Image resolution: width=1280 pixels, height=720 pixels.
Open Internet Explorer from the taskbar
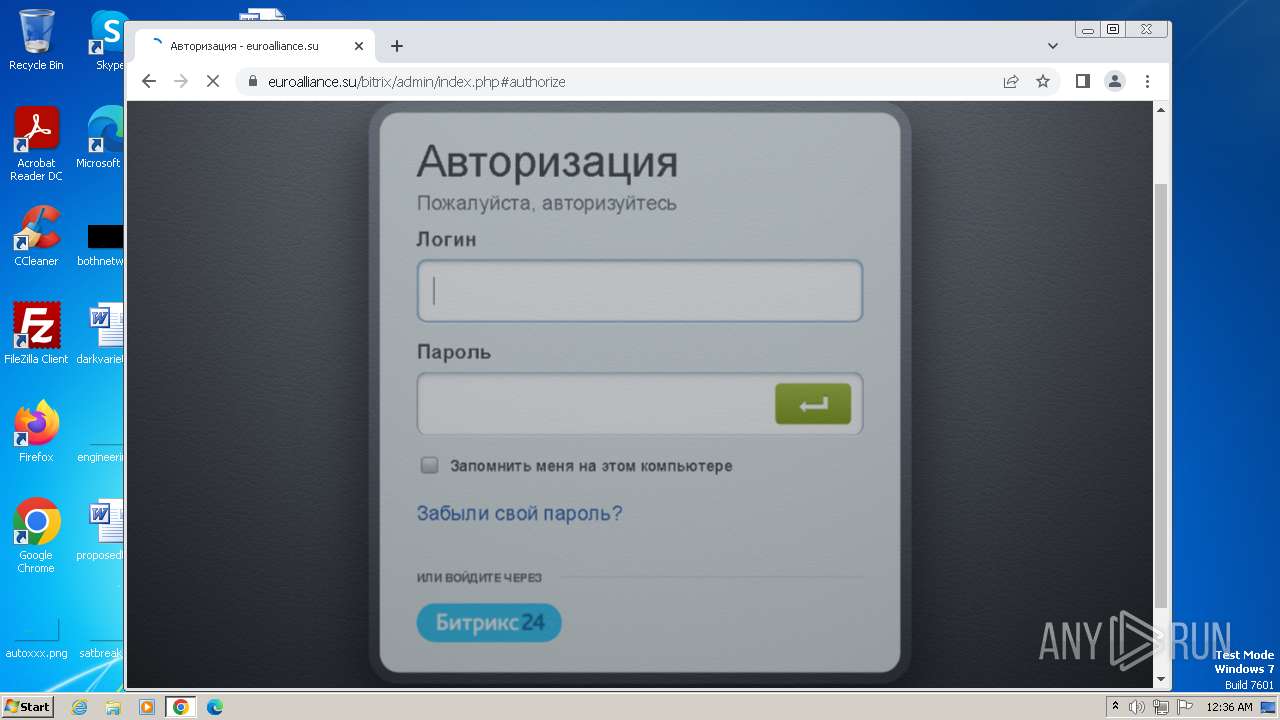pos(80,707)
